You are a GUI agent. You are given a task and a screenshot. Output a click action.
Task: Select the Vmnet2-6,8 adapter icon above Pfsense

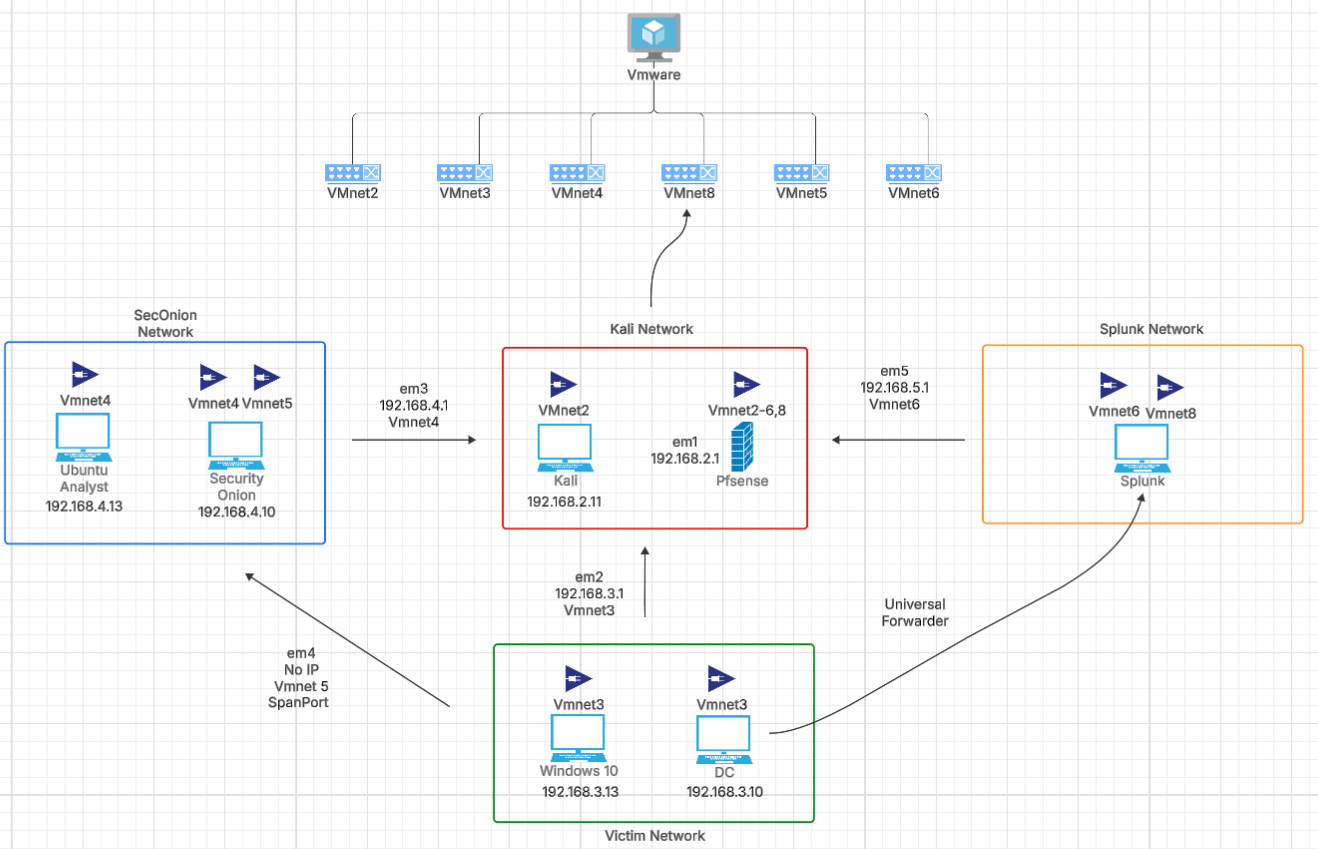(746, 385)
